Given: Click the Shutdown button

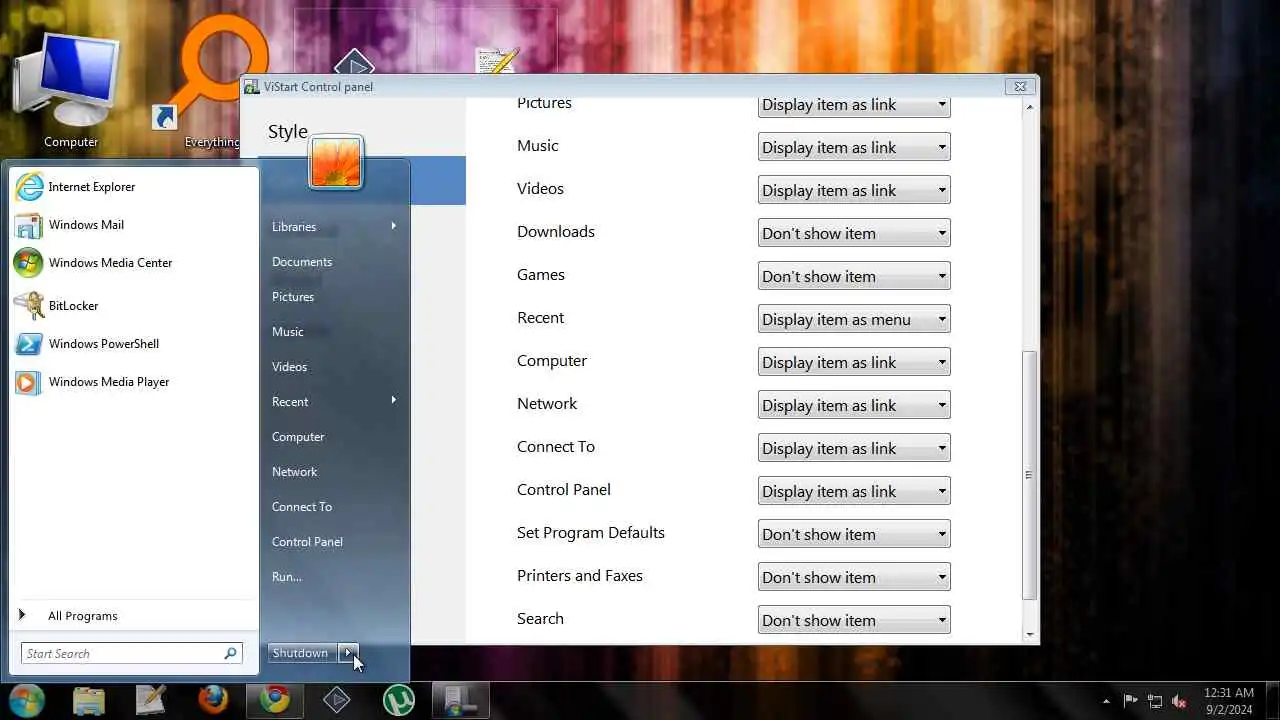Looking at the screenshot, I should (301, 653).
